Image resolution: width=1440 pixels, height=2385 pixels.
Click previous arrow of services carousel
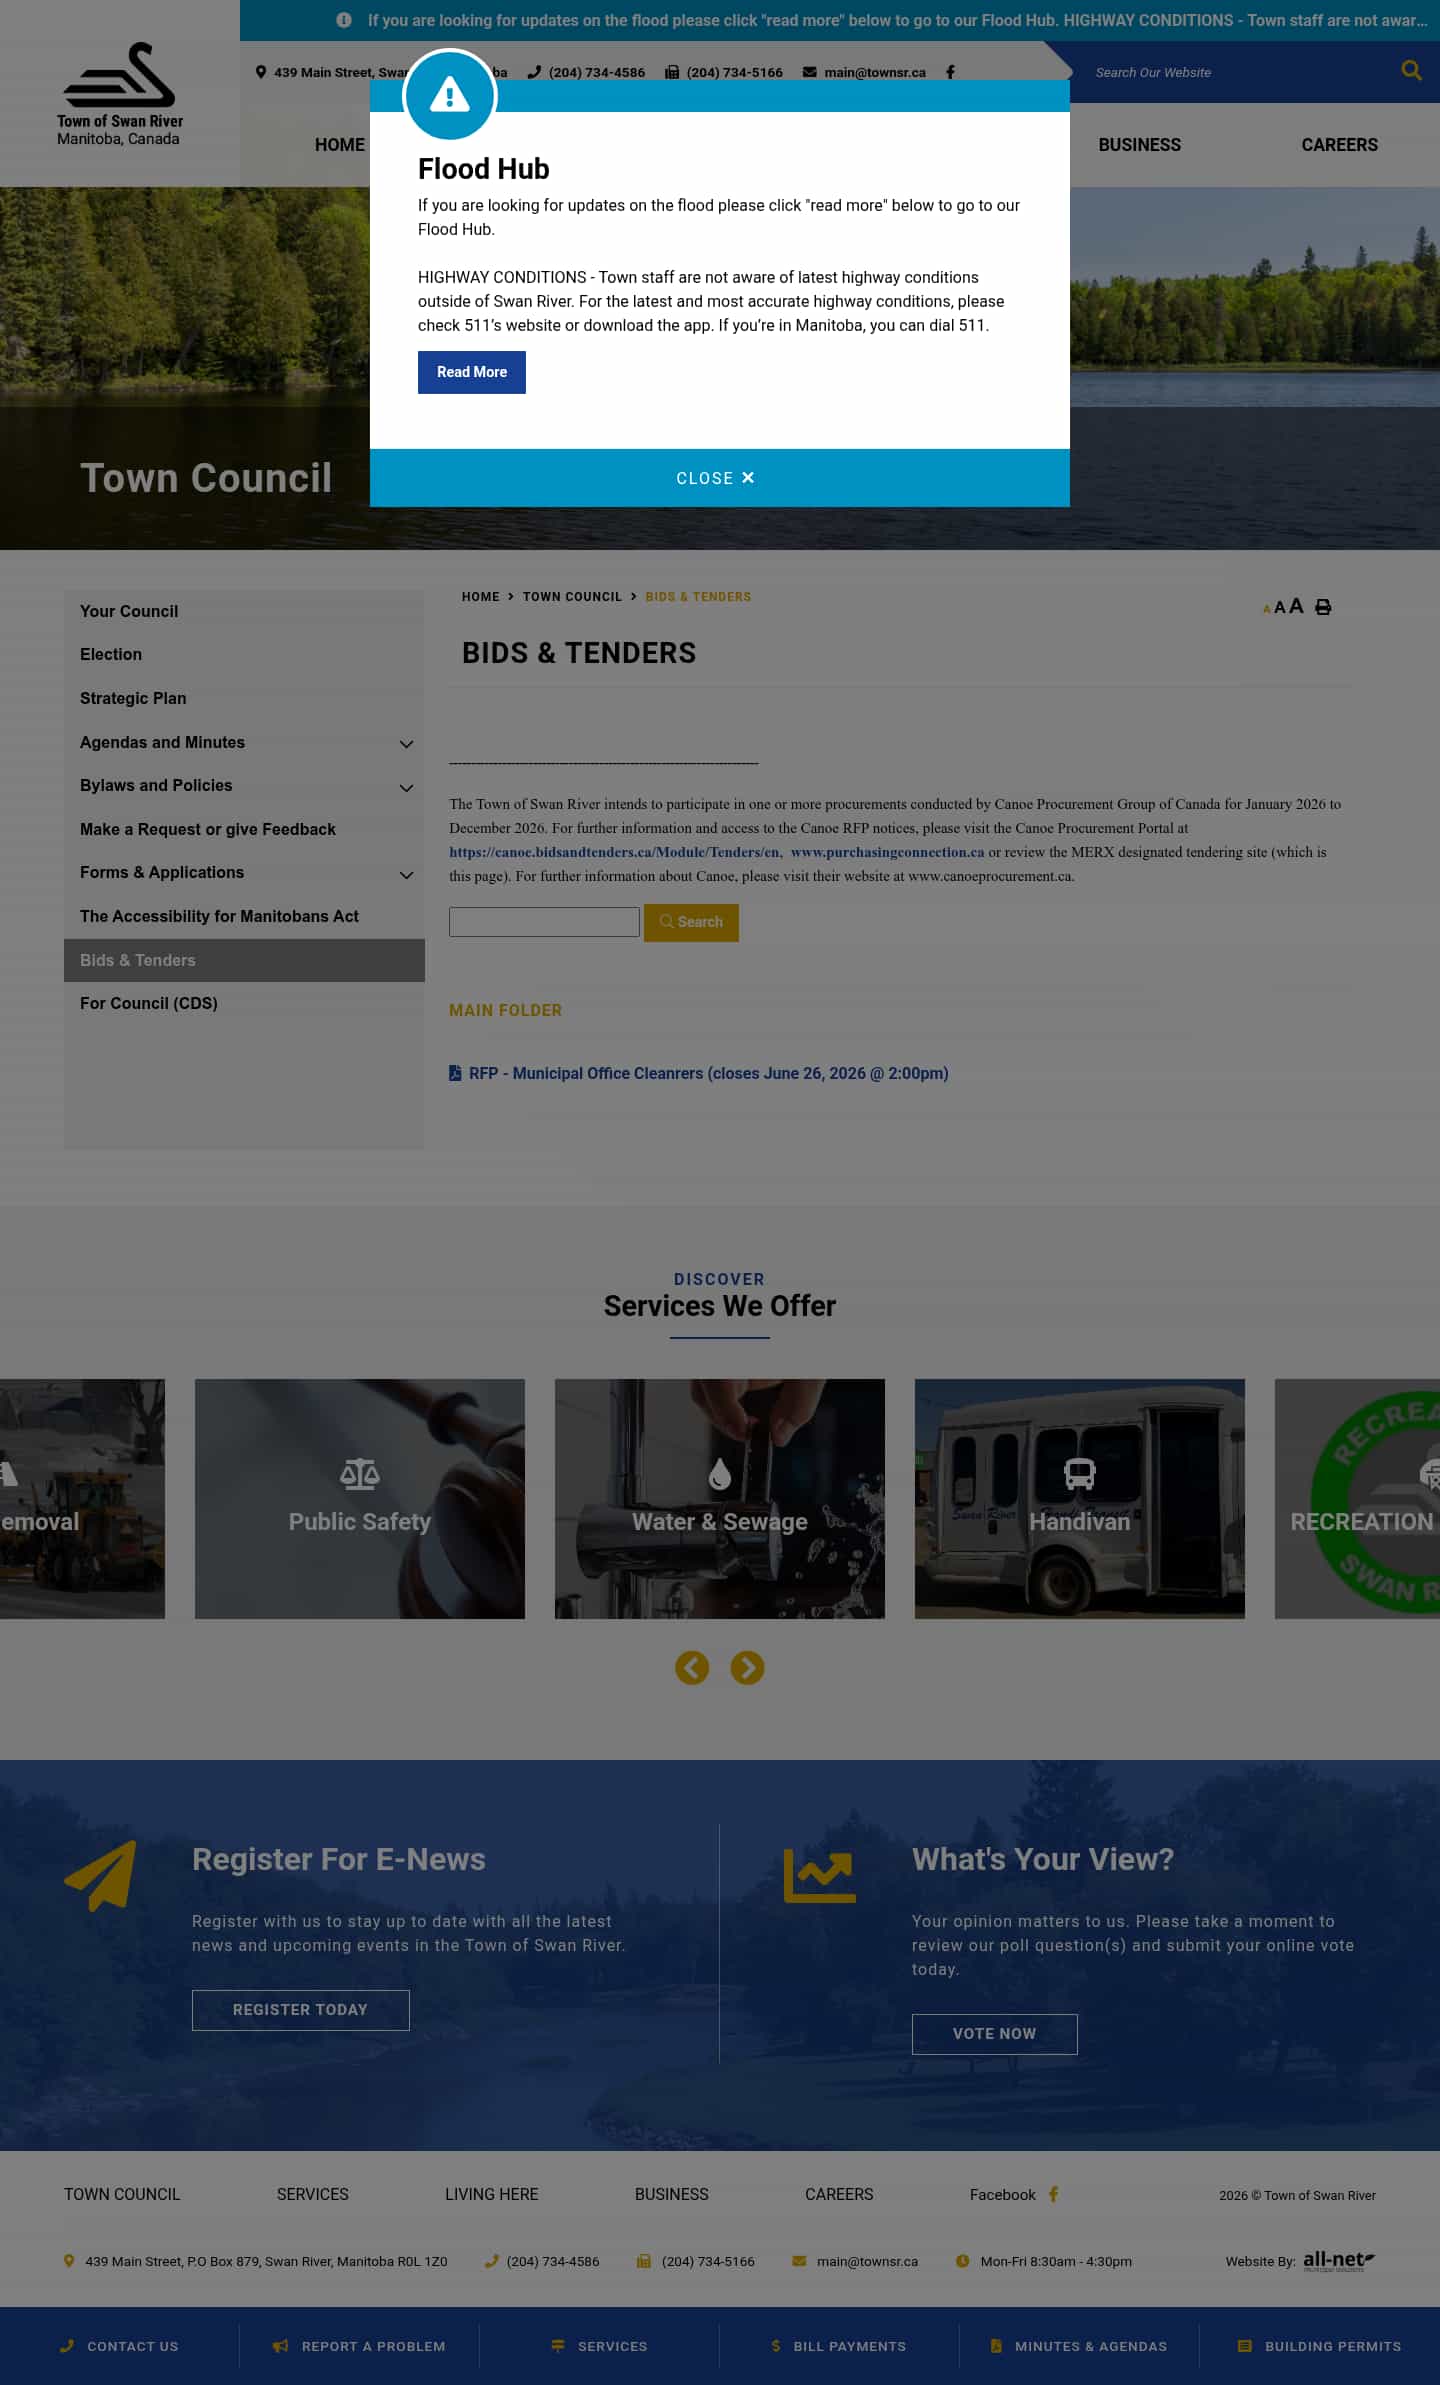pos(692,1667)
